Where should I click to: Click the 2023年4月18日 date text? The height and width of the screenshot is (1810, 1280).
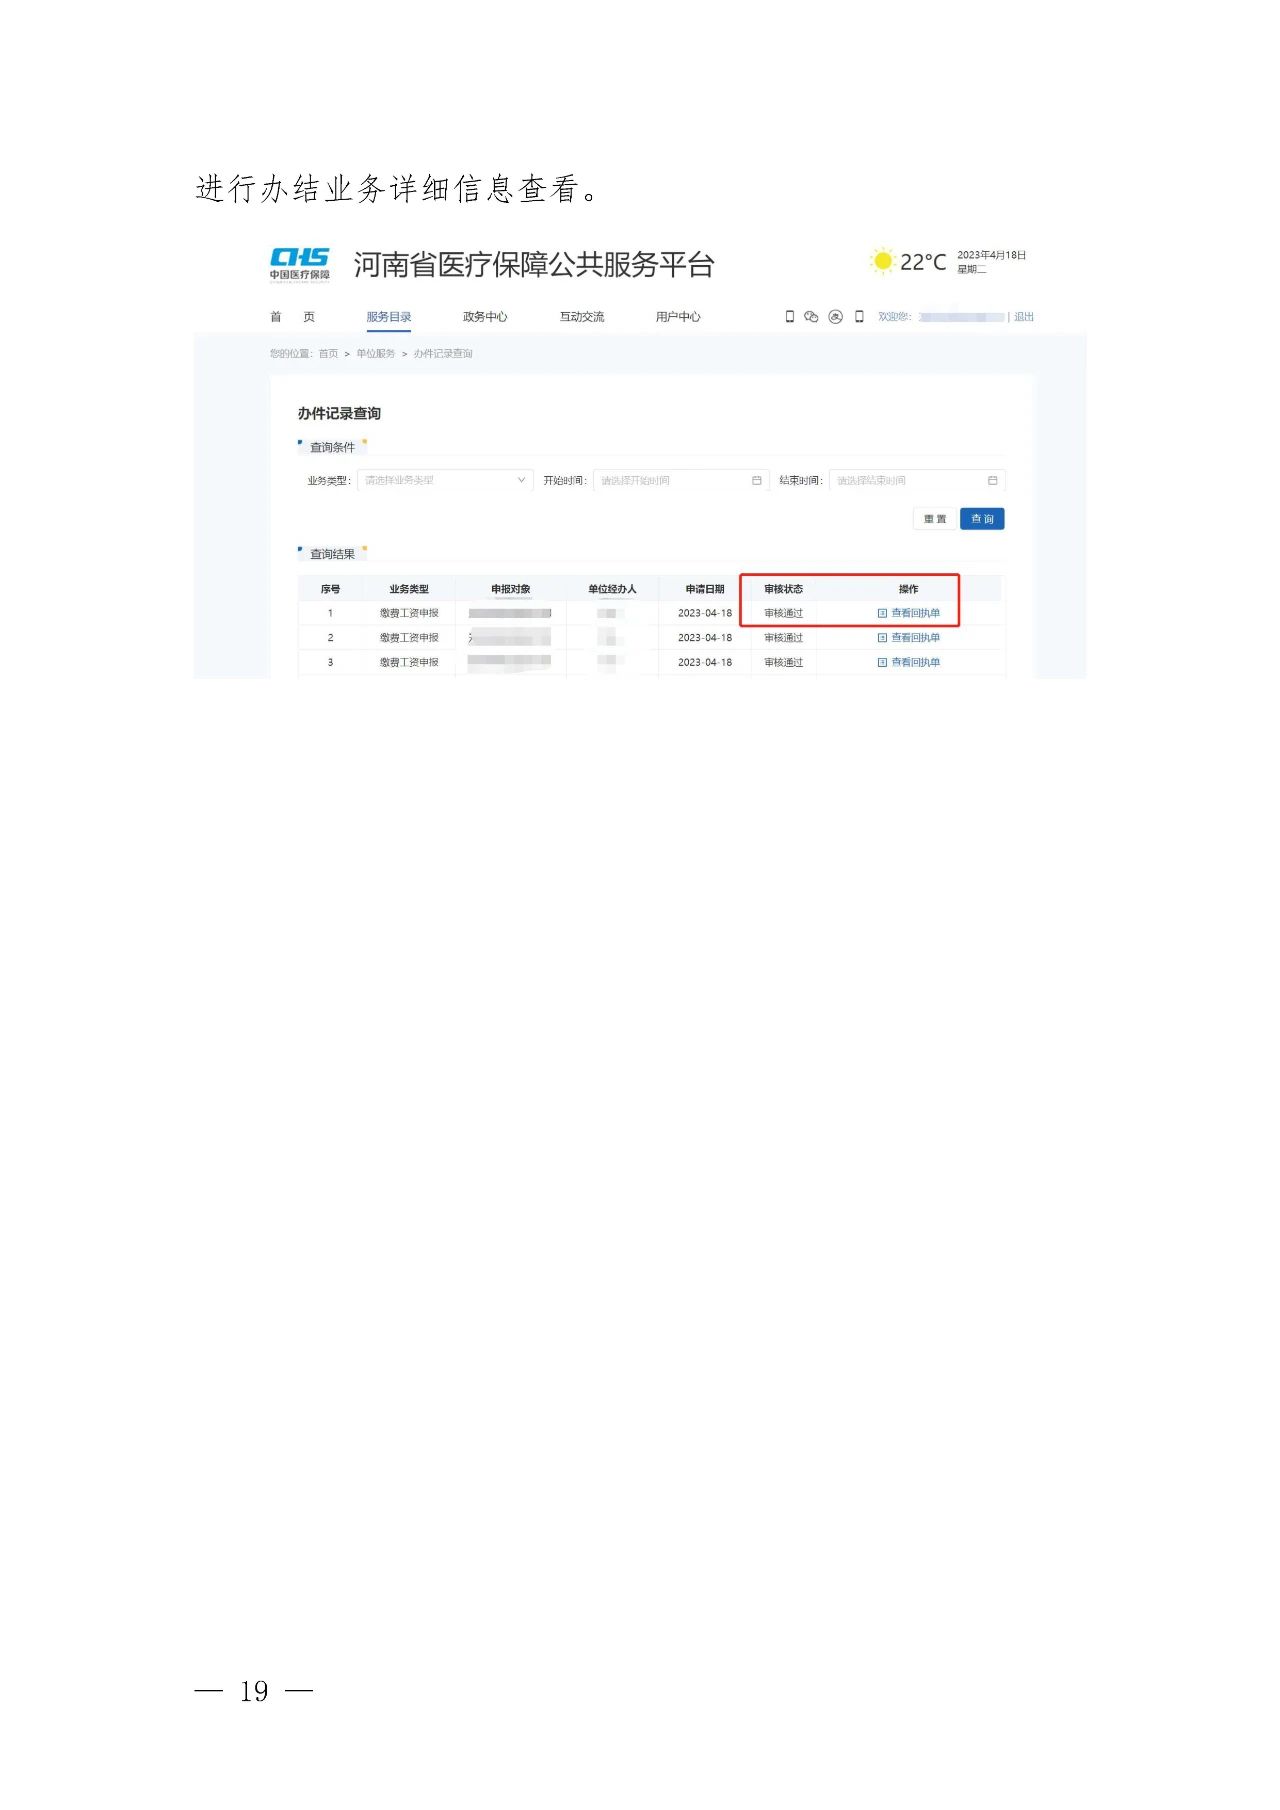point(992,256)
